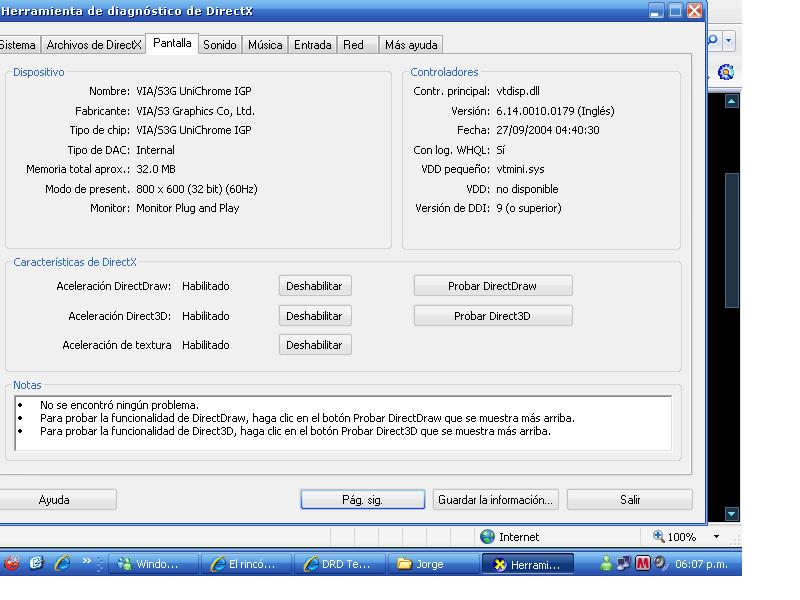This screenshot has width=800, height=600.
Task: Open the Internet Explorer quick launch icon
Action: 63,563
